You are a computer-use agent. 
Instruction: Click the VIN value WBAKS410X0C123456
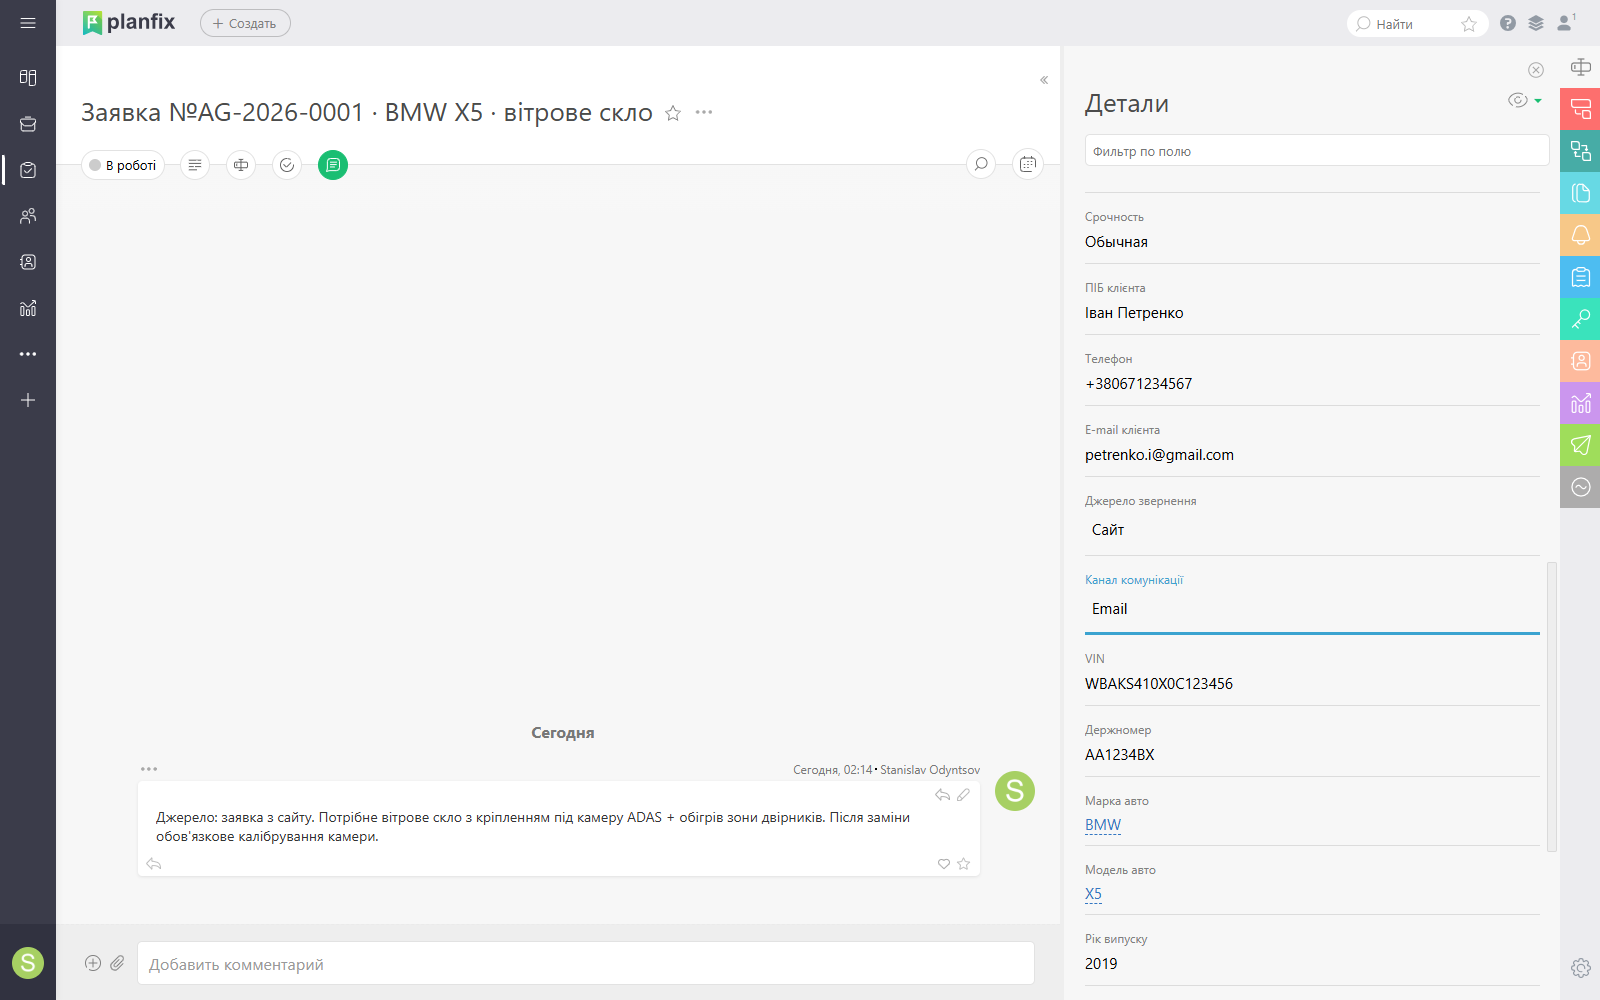point(1159,684)
